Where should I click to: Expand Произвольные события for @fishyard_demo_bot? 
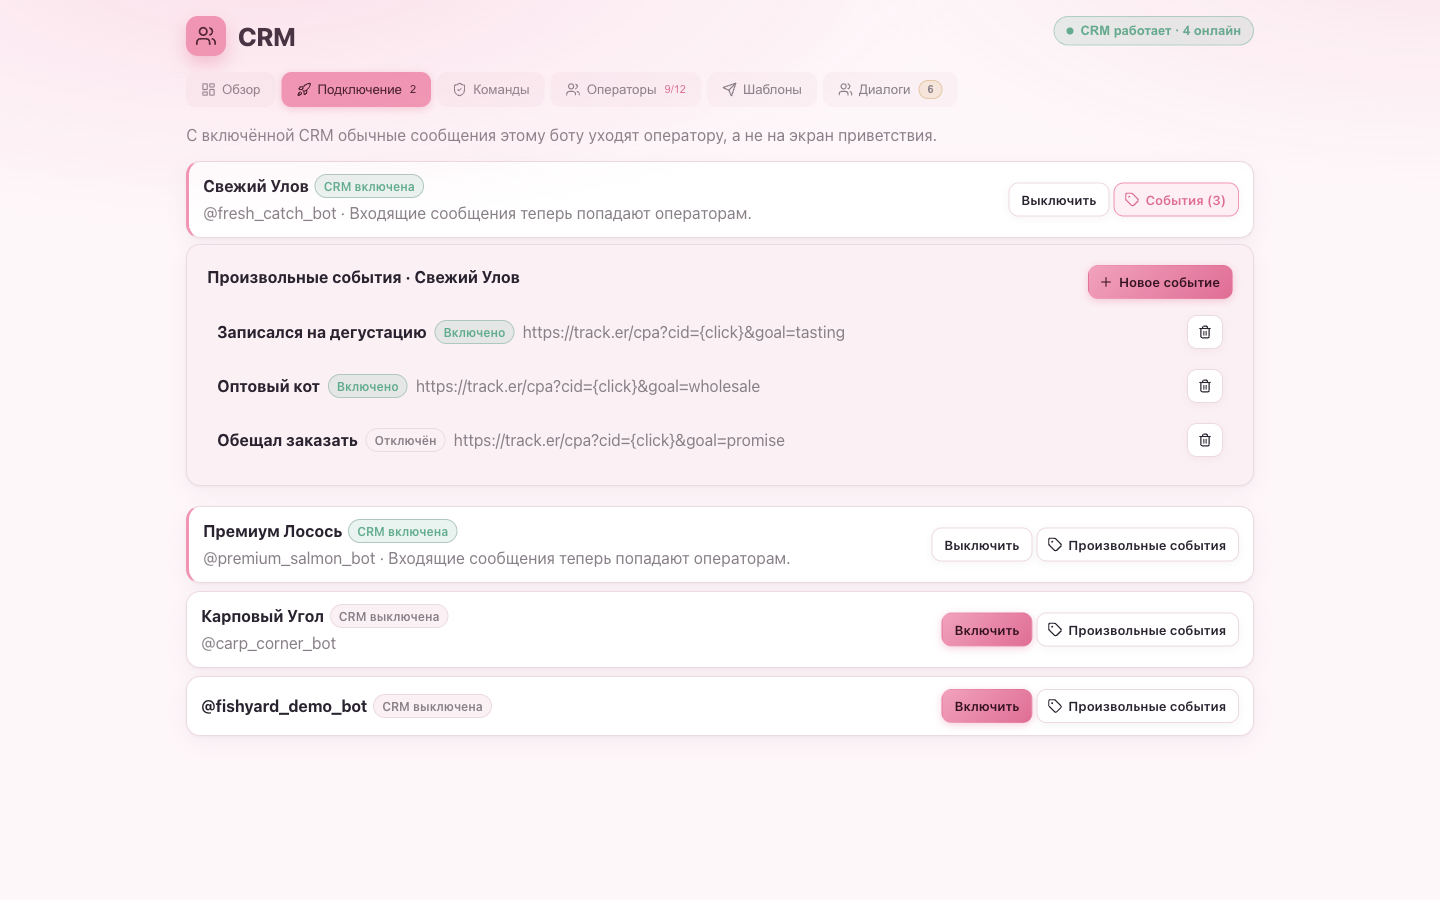[1138, 706]
